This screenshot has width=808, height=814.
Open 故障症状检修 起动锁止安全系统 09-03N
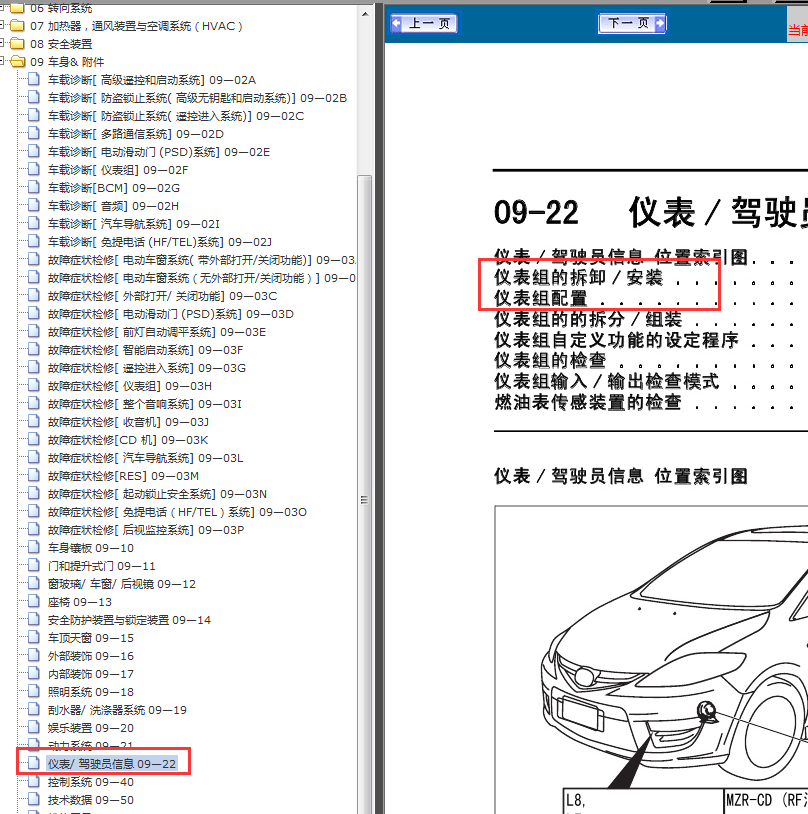[x=157, y=494]
